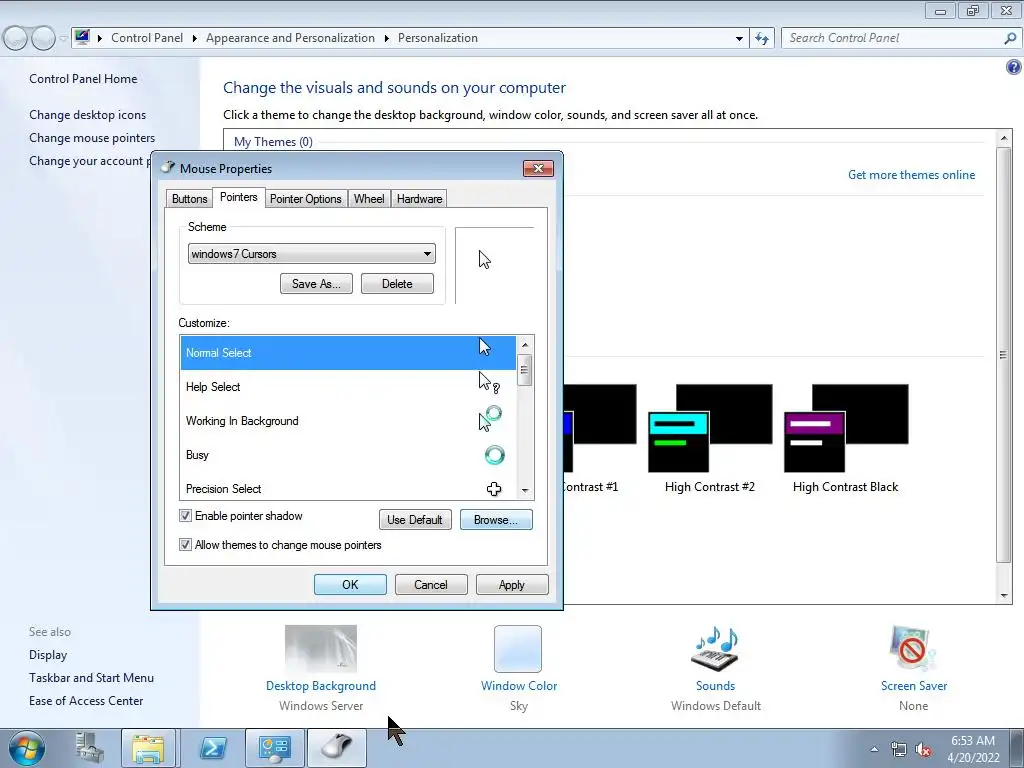Select the Normal Select list row
Viewport: 1024px width, 768px height.
348,353
